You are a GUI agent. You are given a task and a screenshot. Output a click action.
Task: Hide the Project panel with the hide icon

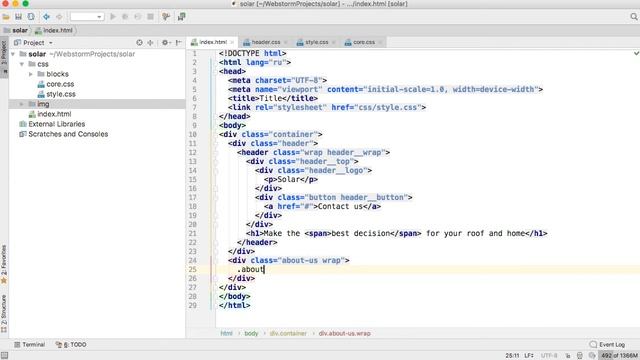(179, 42)
